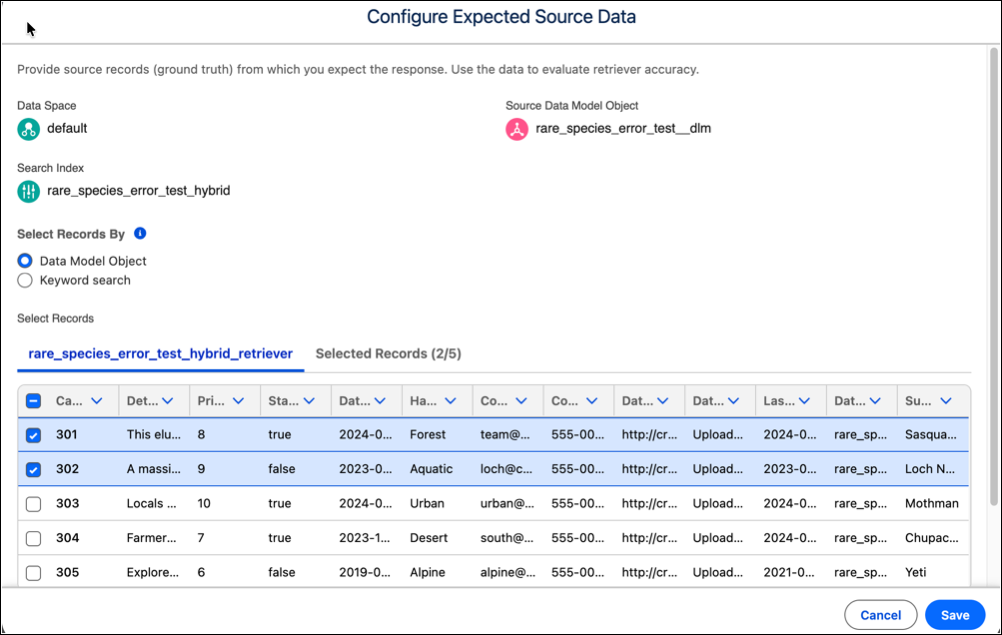This screenshot has width=1002, height=635.
Task: Toggle the select-all header checkbox
Action: click(x=33, y=401)
